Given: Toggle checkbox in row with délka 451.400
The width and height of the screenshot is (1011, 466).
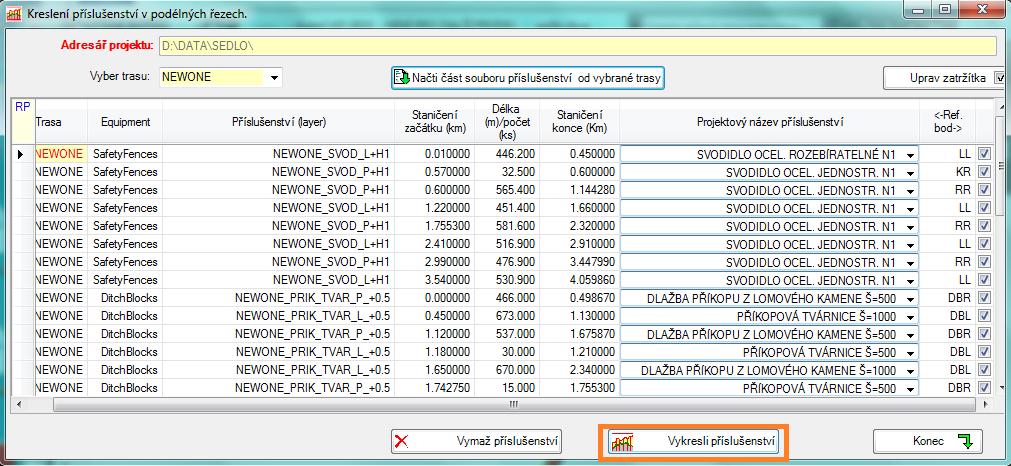Looking at the screenshot, I should 984,208.
